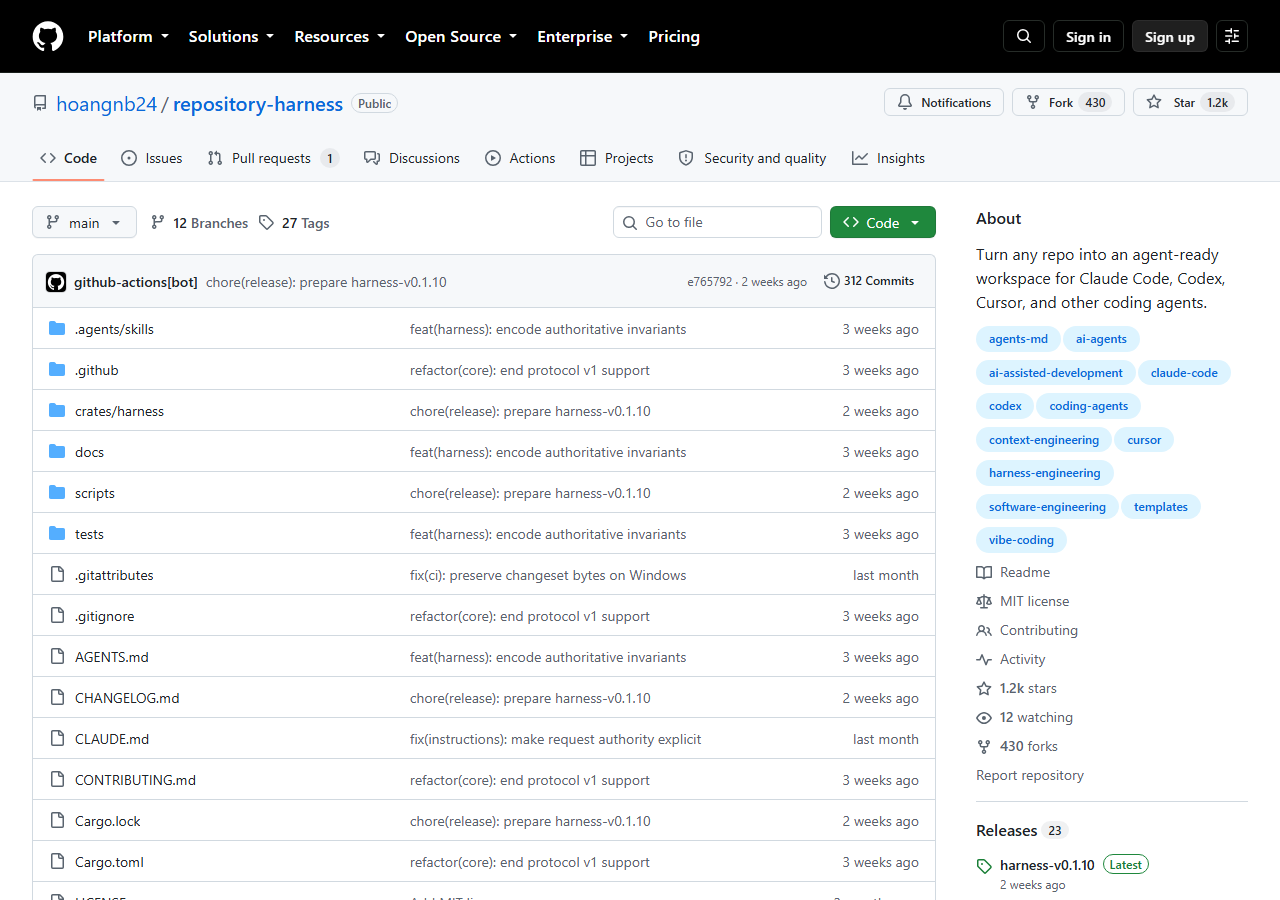Click the file icon for .gitattributes

pyautogui.click(x=57, y=575)
